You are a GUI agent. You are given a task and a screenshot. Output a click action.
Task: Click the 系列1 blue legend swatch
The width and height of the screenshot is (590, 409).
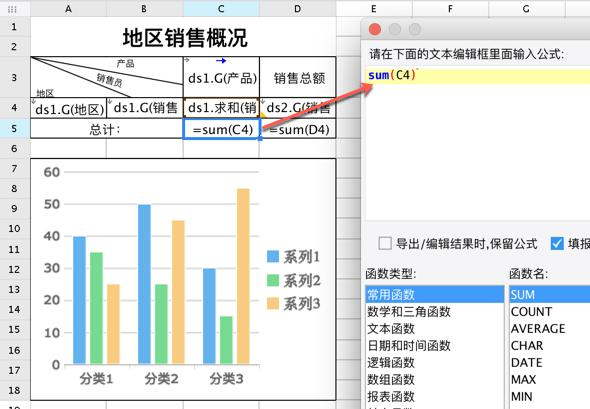[273, 256]
